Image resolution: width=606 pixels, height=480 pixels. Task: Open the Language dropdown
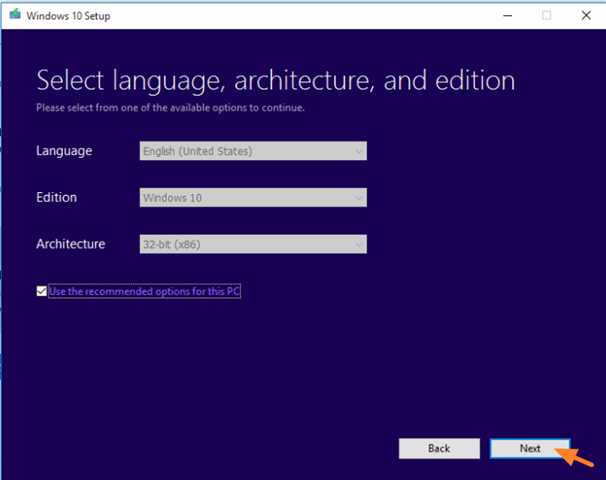tap(253, 151)
